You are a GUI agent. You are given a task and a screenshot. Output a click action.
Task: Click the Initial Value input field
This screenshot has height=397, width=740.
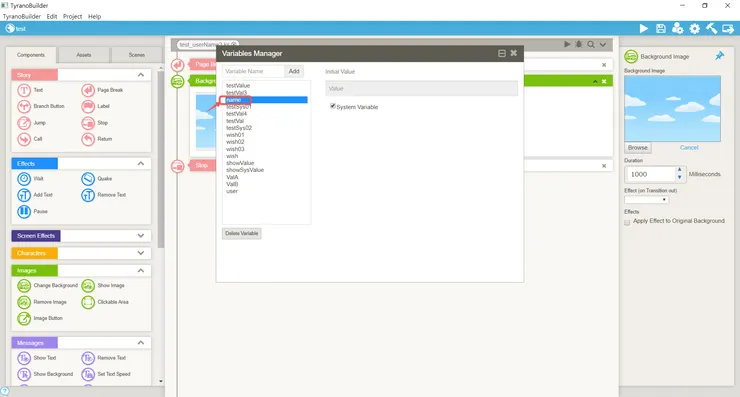[x=421, y=88]
